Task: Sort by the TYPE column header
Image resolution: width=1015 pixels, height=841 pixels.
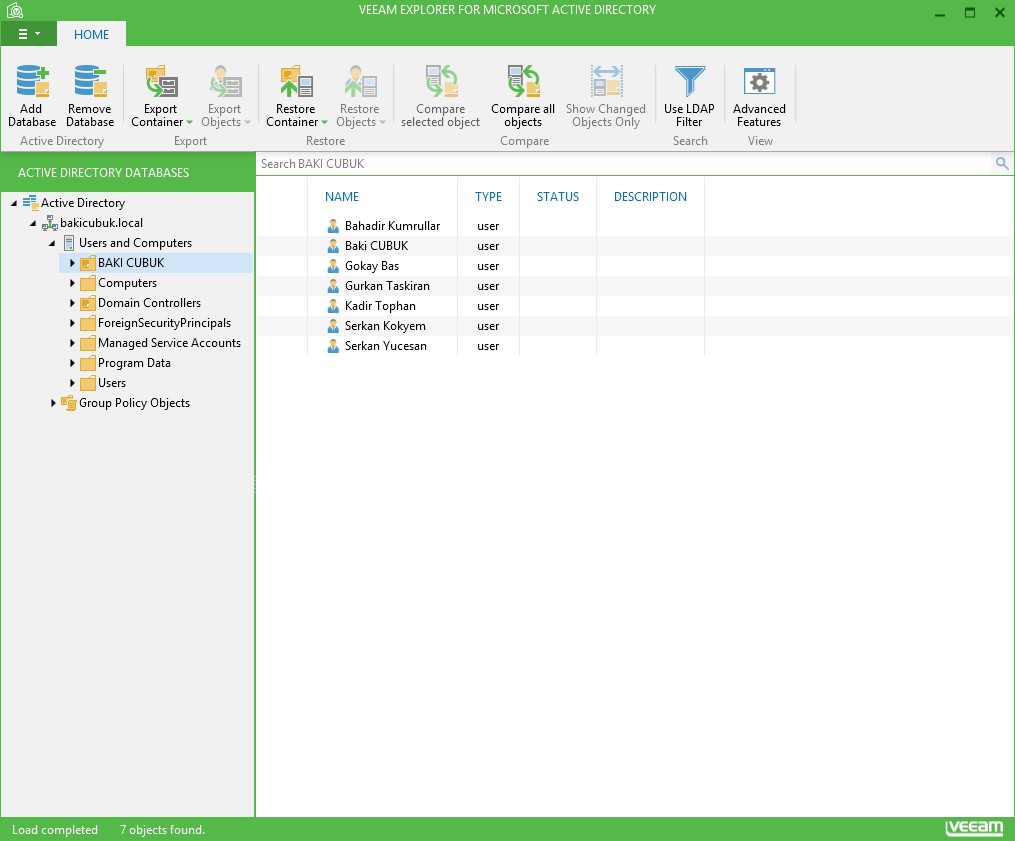Action: 488,197
